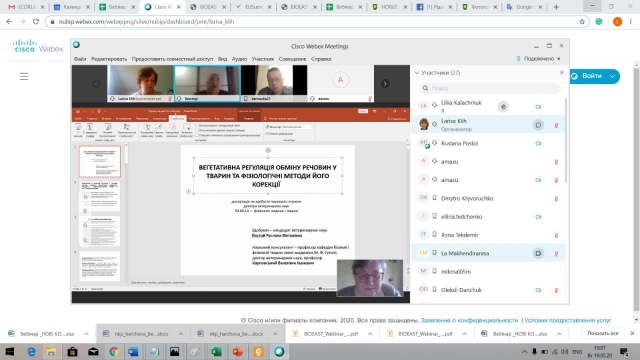The height and width of the screenshot is (360, 640).
Task: Open chat bubble icon for Larisa Klih
Action: coord(538,125)
